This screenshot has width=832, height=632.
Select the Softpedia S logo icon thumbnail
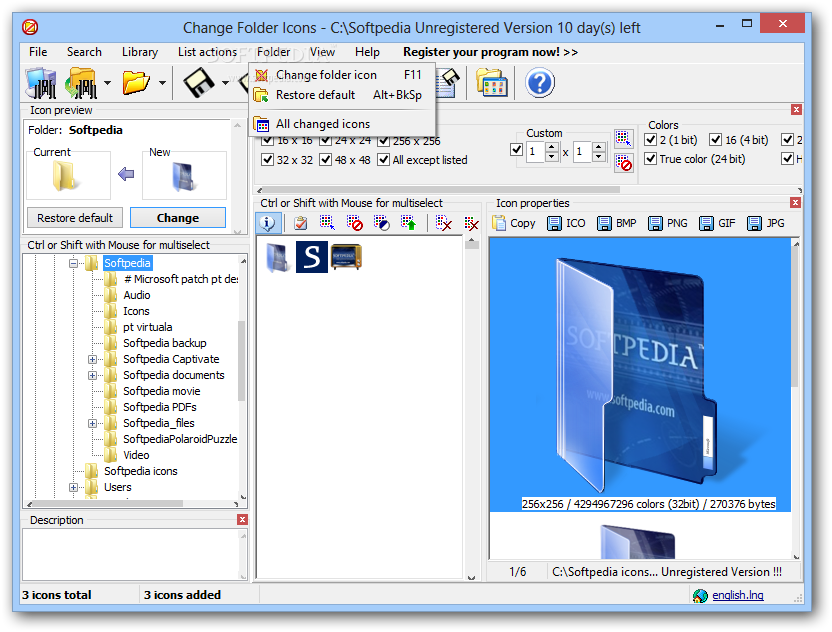pos(311,257)
